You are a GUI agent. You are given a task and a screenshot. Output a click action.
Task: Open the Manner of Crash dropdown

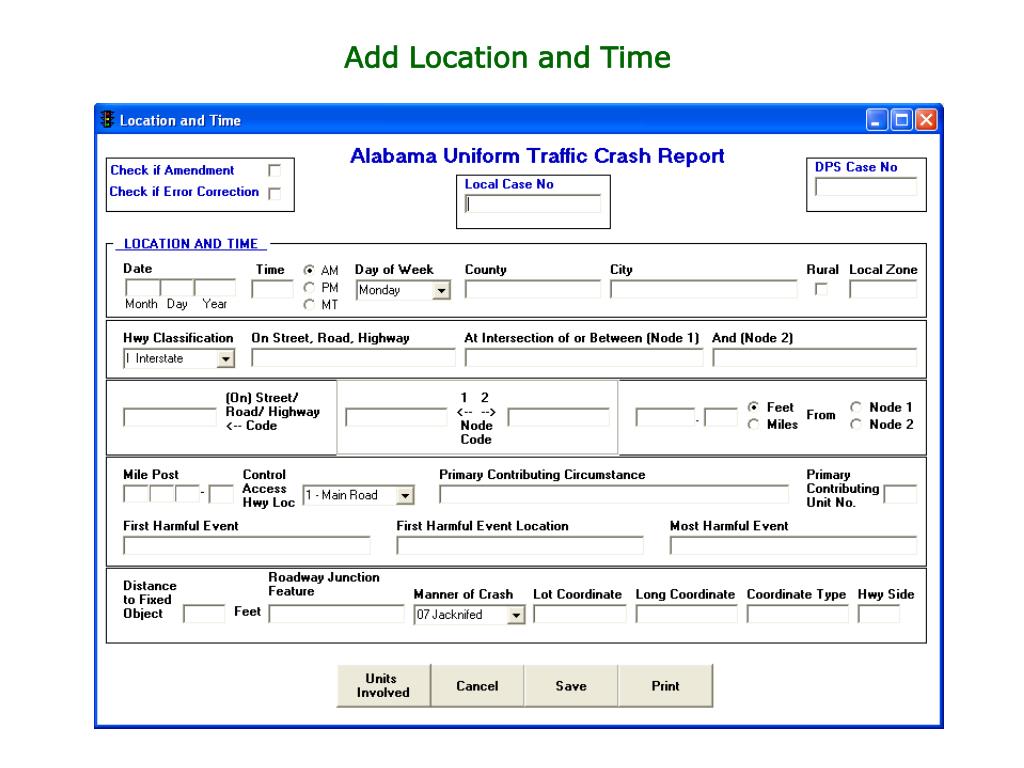516,615
